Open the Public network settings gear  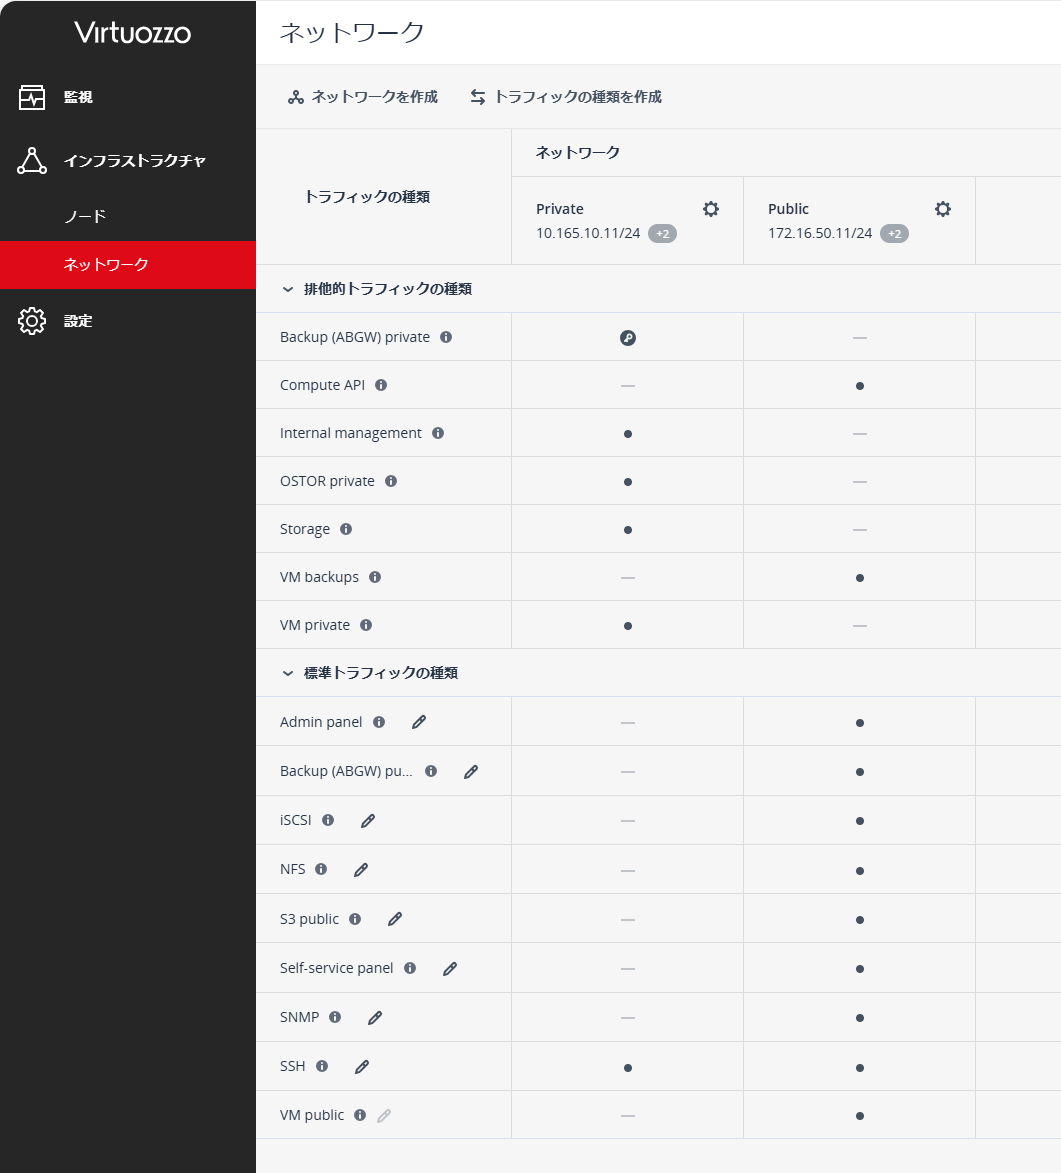click(943, 209)
